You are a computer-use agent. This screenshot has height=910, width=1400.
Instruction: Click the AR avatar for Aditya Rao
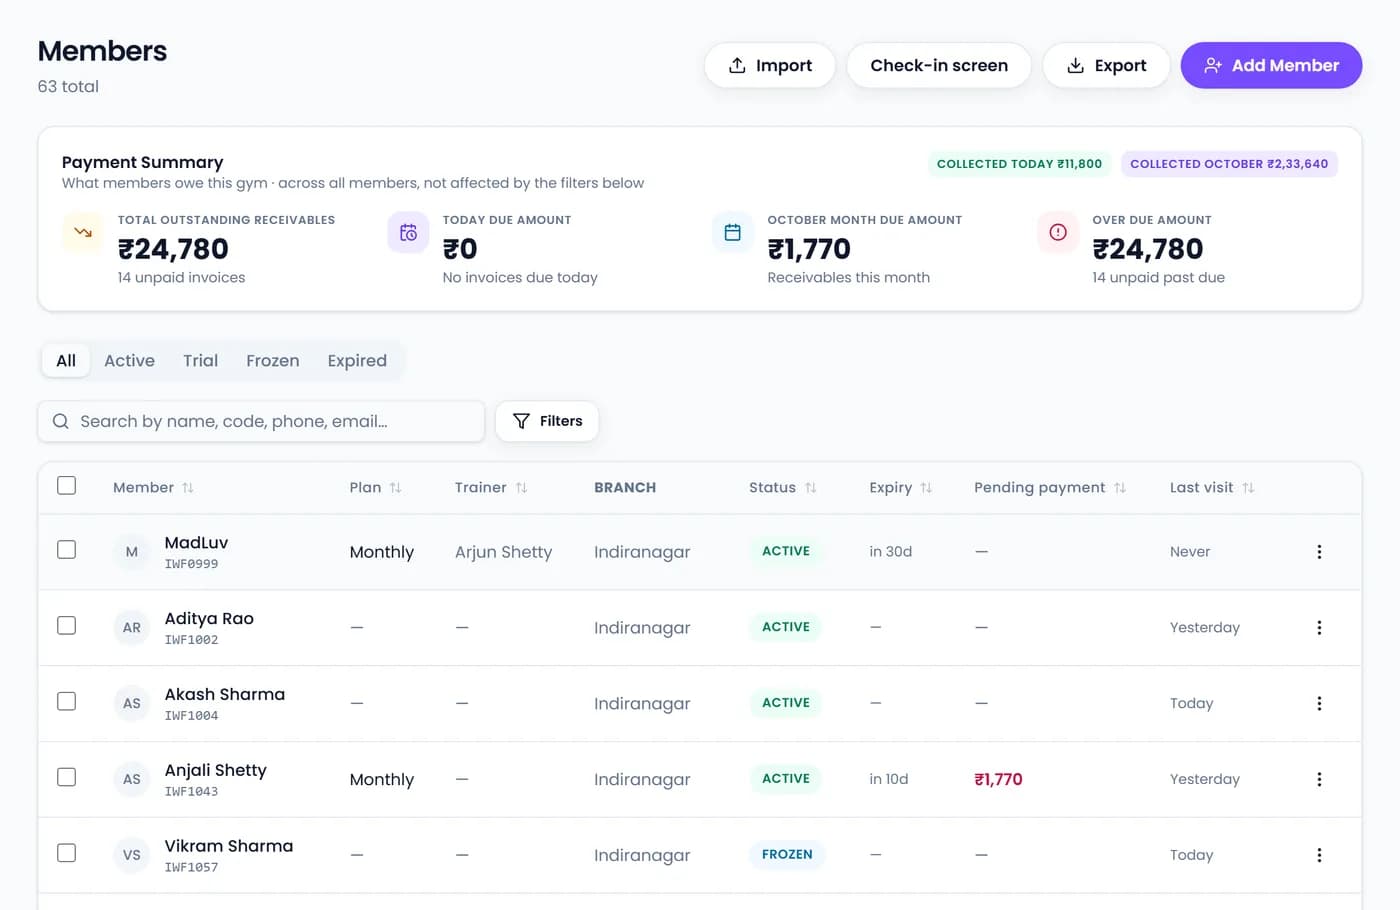click(x=132, y=628)
